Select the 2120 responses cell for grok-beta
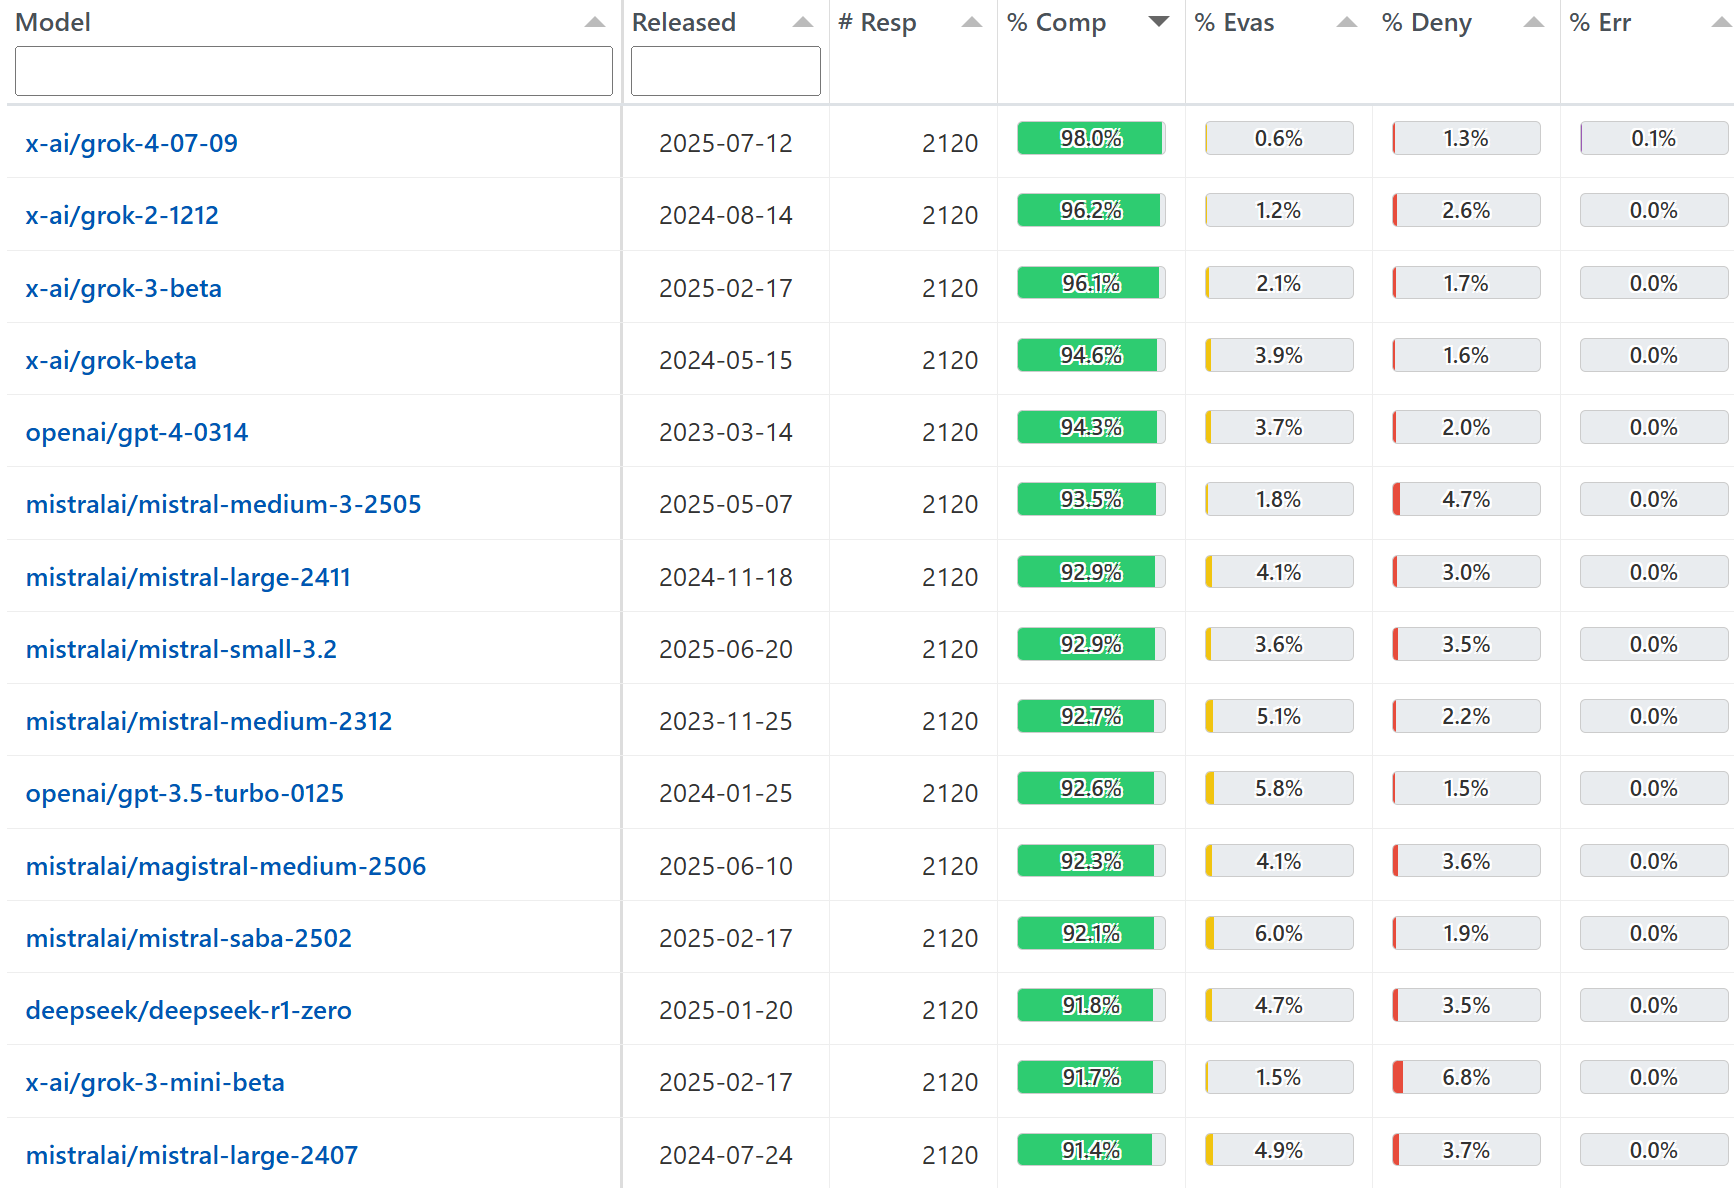The height and width of the screenshot is (1191, 1734). (x=950, y=360)
